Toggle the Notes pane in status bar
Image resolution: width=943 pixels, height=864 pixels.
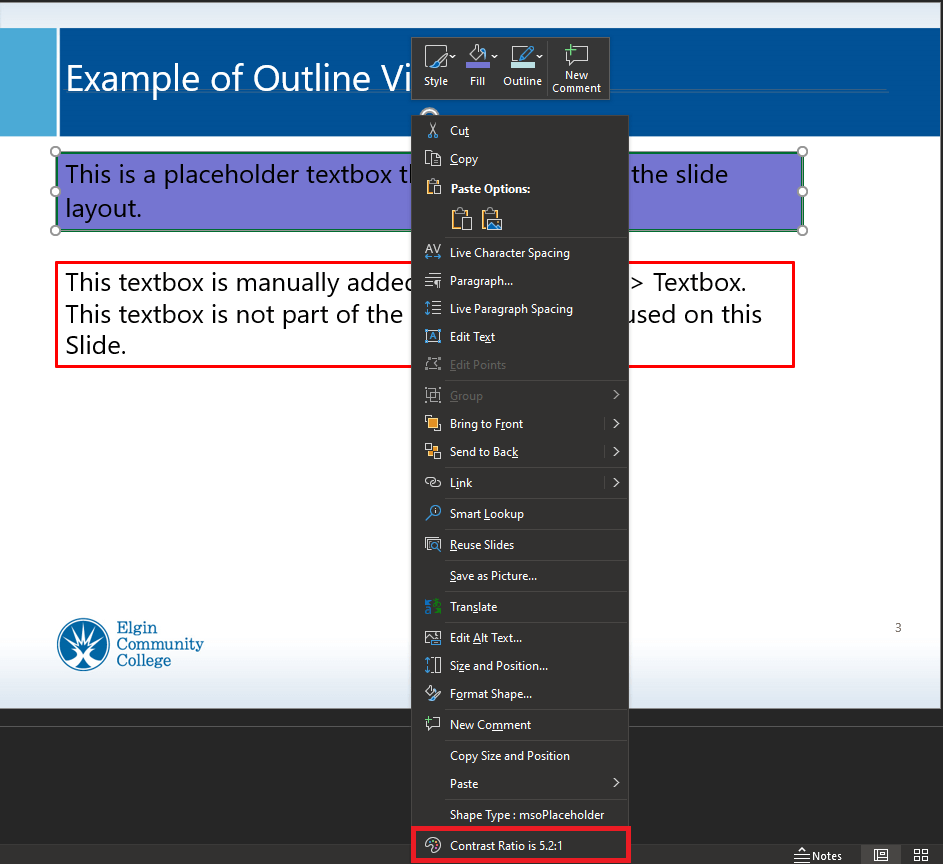pos(818,855)
